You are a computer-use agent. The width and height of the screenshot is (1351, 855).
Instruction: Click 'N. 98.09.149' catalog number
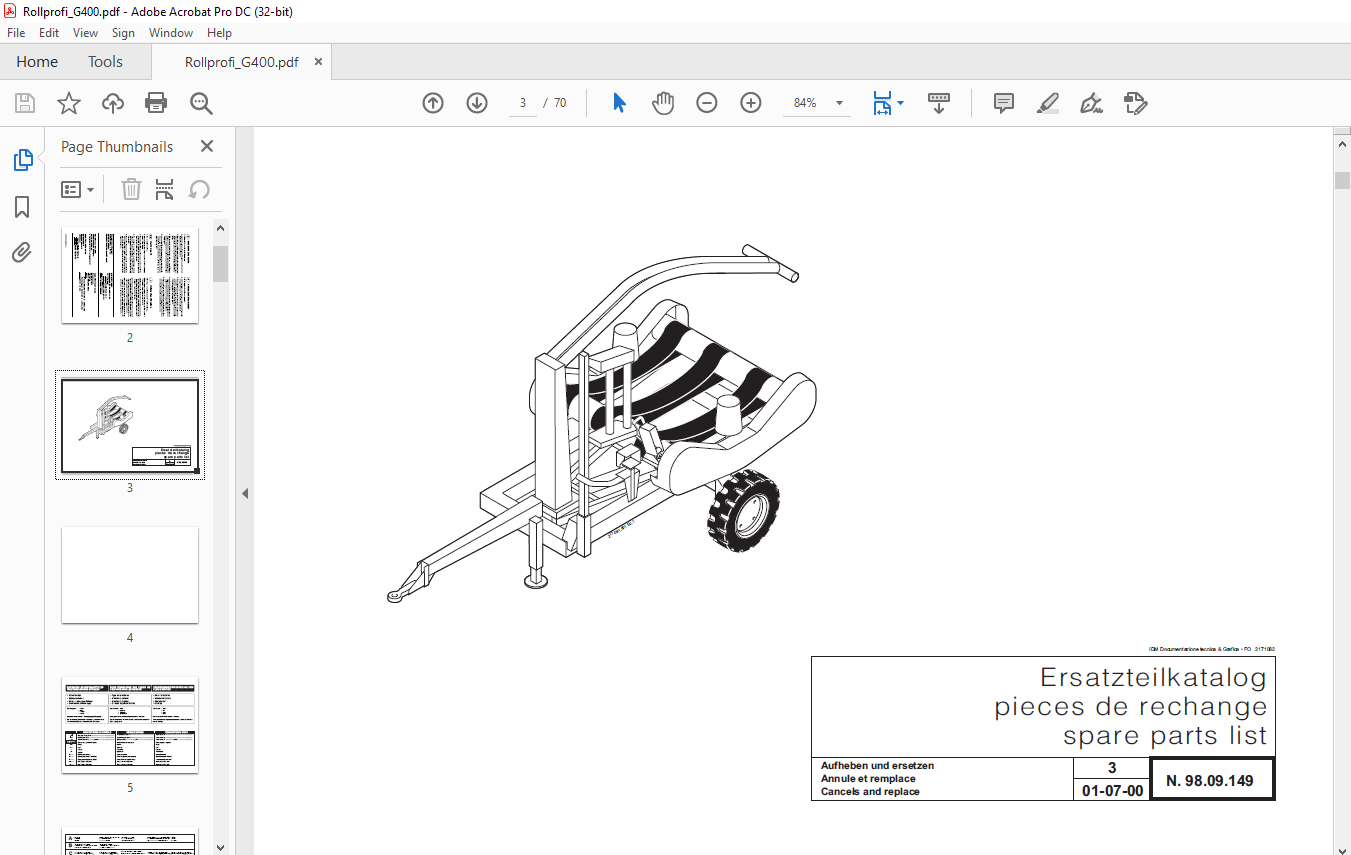coord(1212,781)
